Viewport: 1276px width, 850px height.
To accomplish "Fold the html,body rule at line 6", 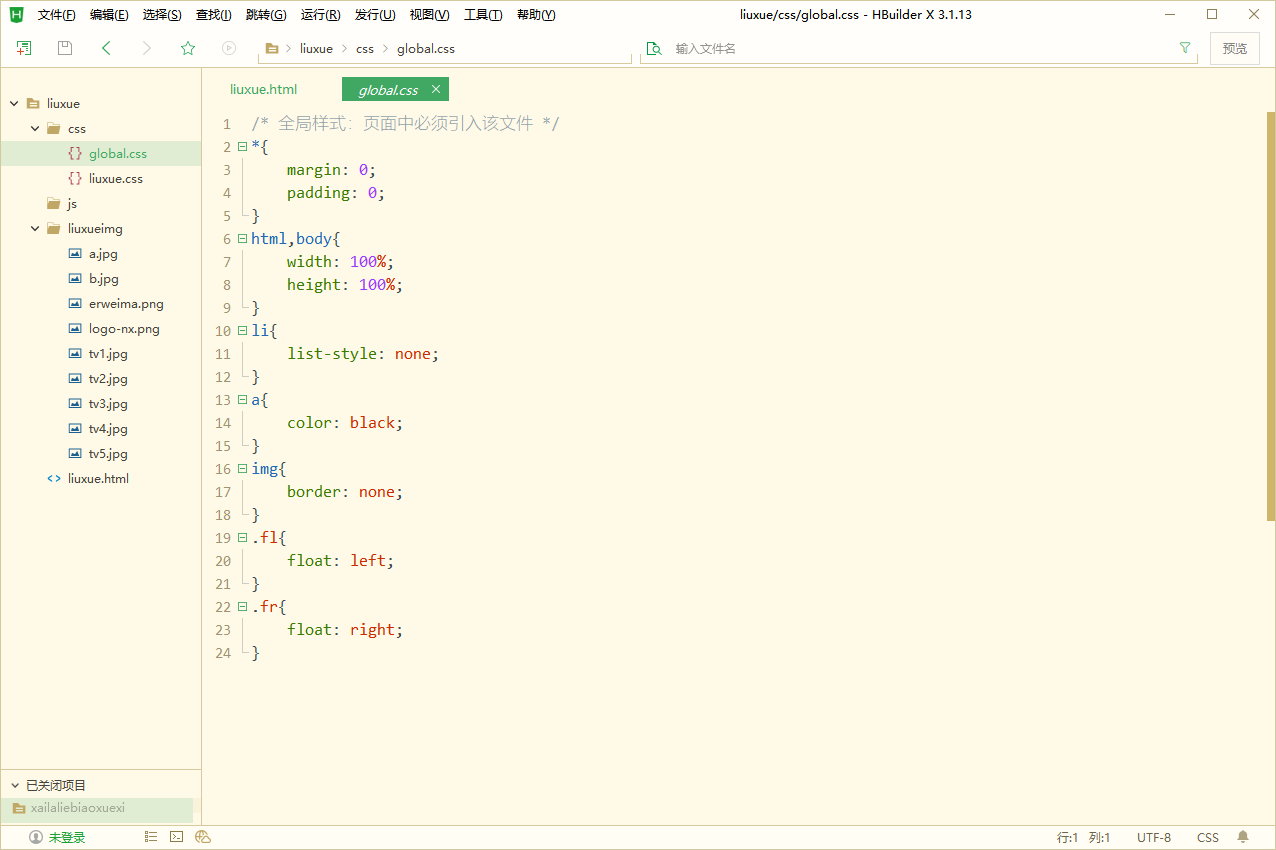I will pos(242,239).
